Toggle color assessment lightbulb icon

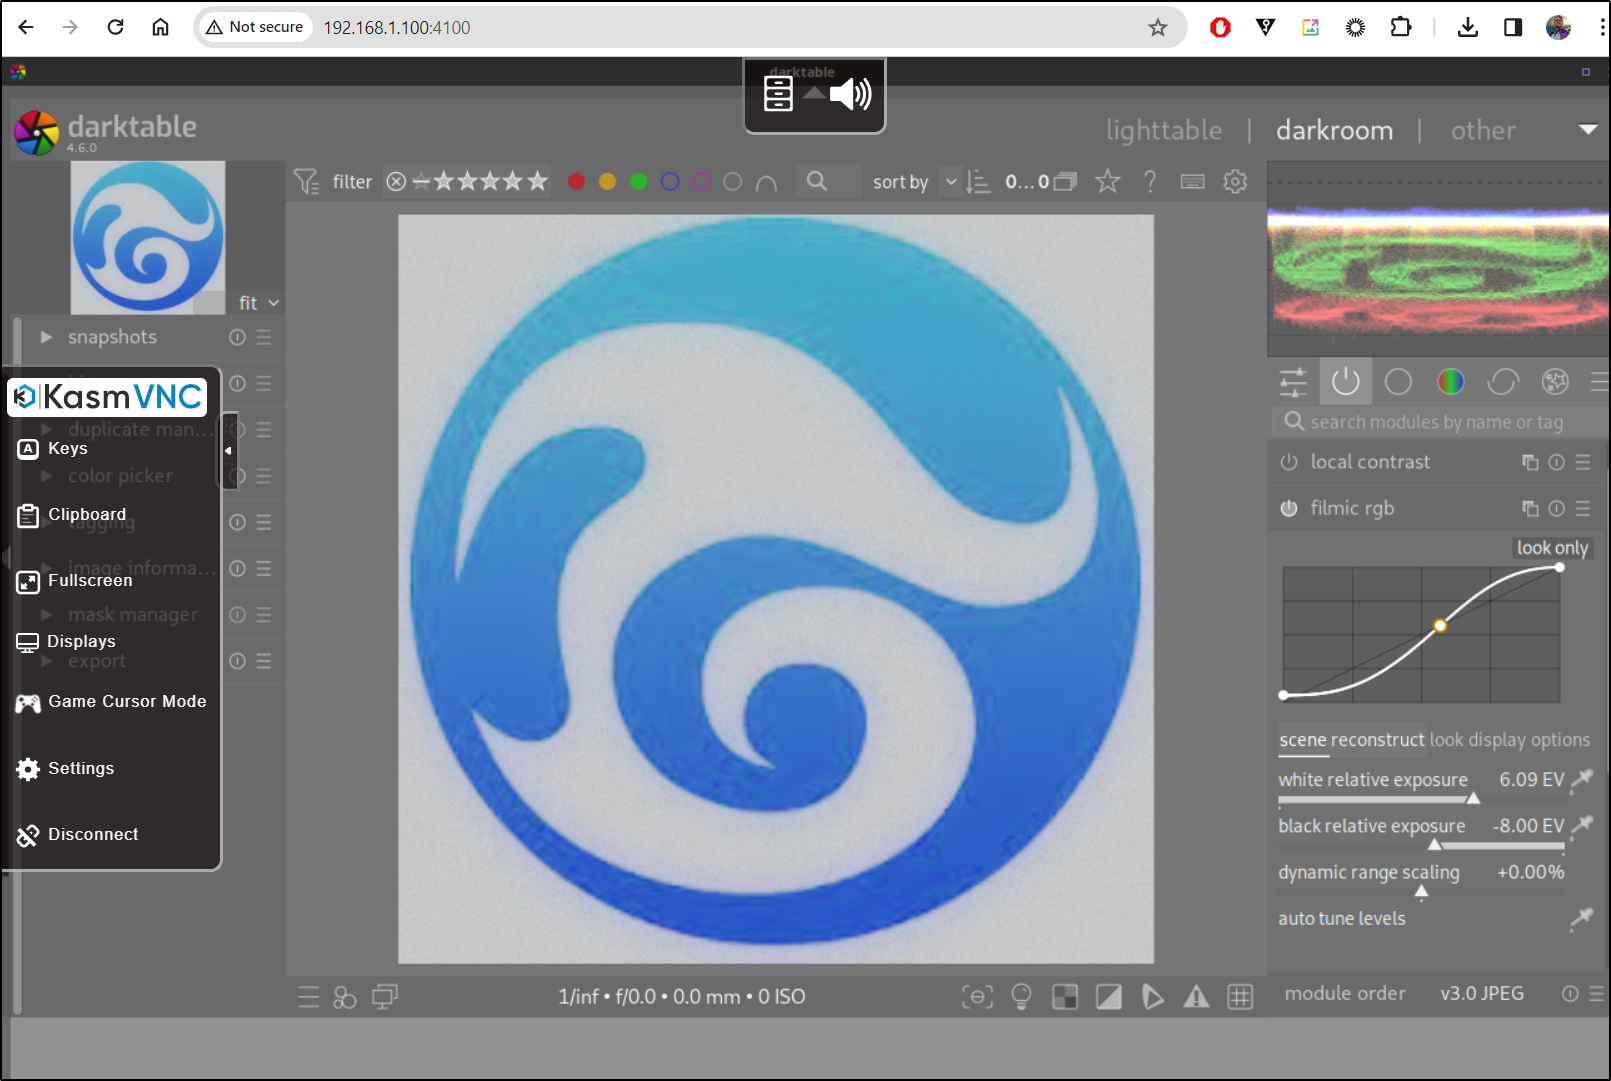click(x=1021, y=997)
